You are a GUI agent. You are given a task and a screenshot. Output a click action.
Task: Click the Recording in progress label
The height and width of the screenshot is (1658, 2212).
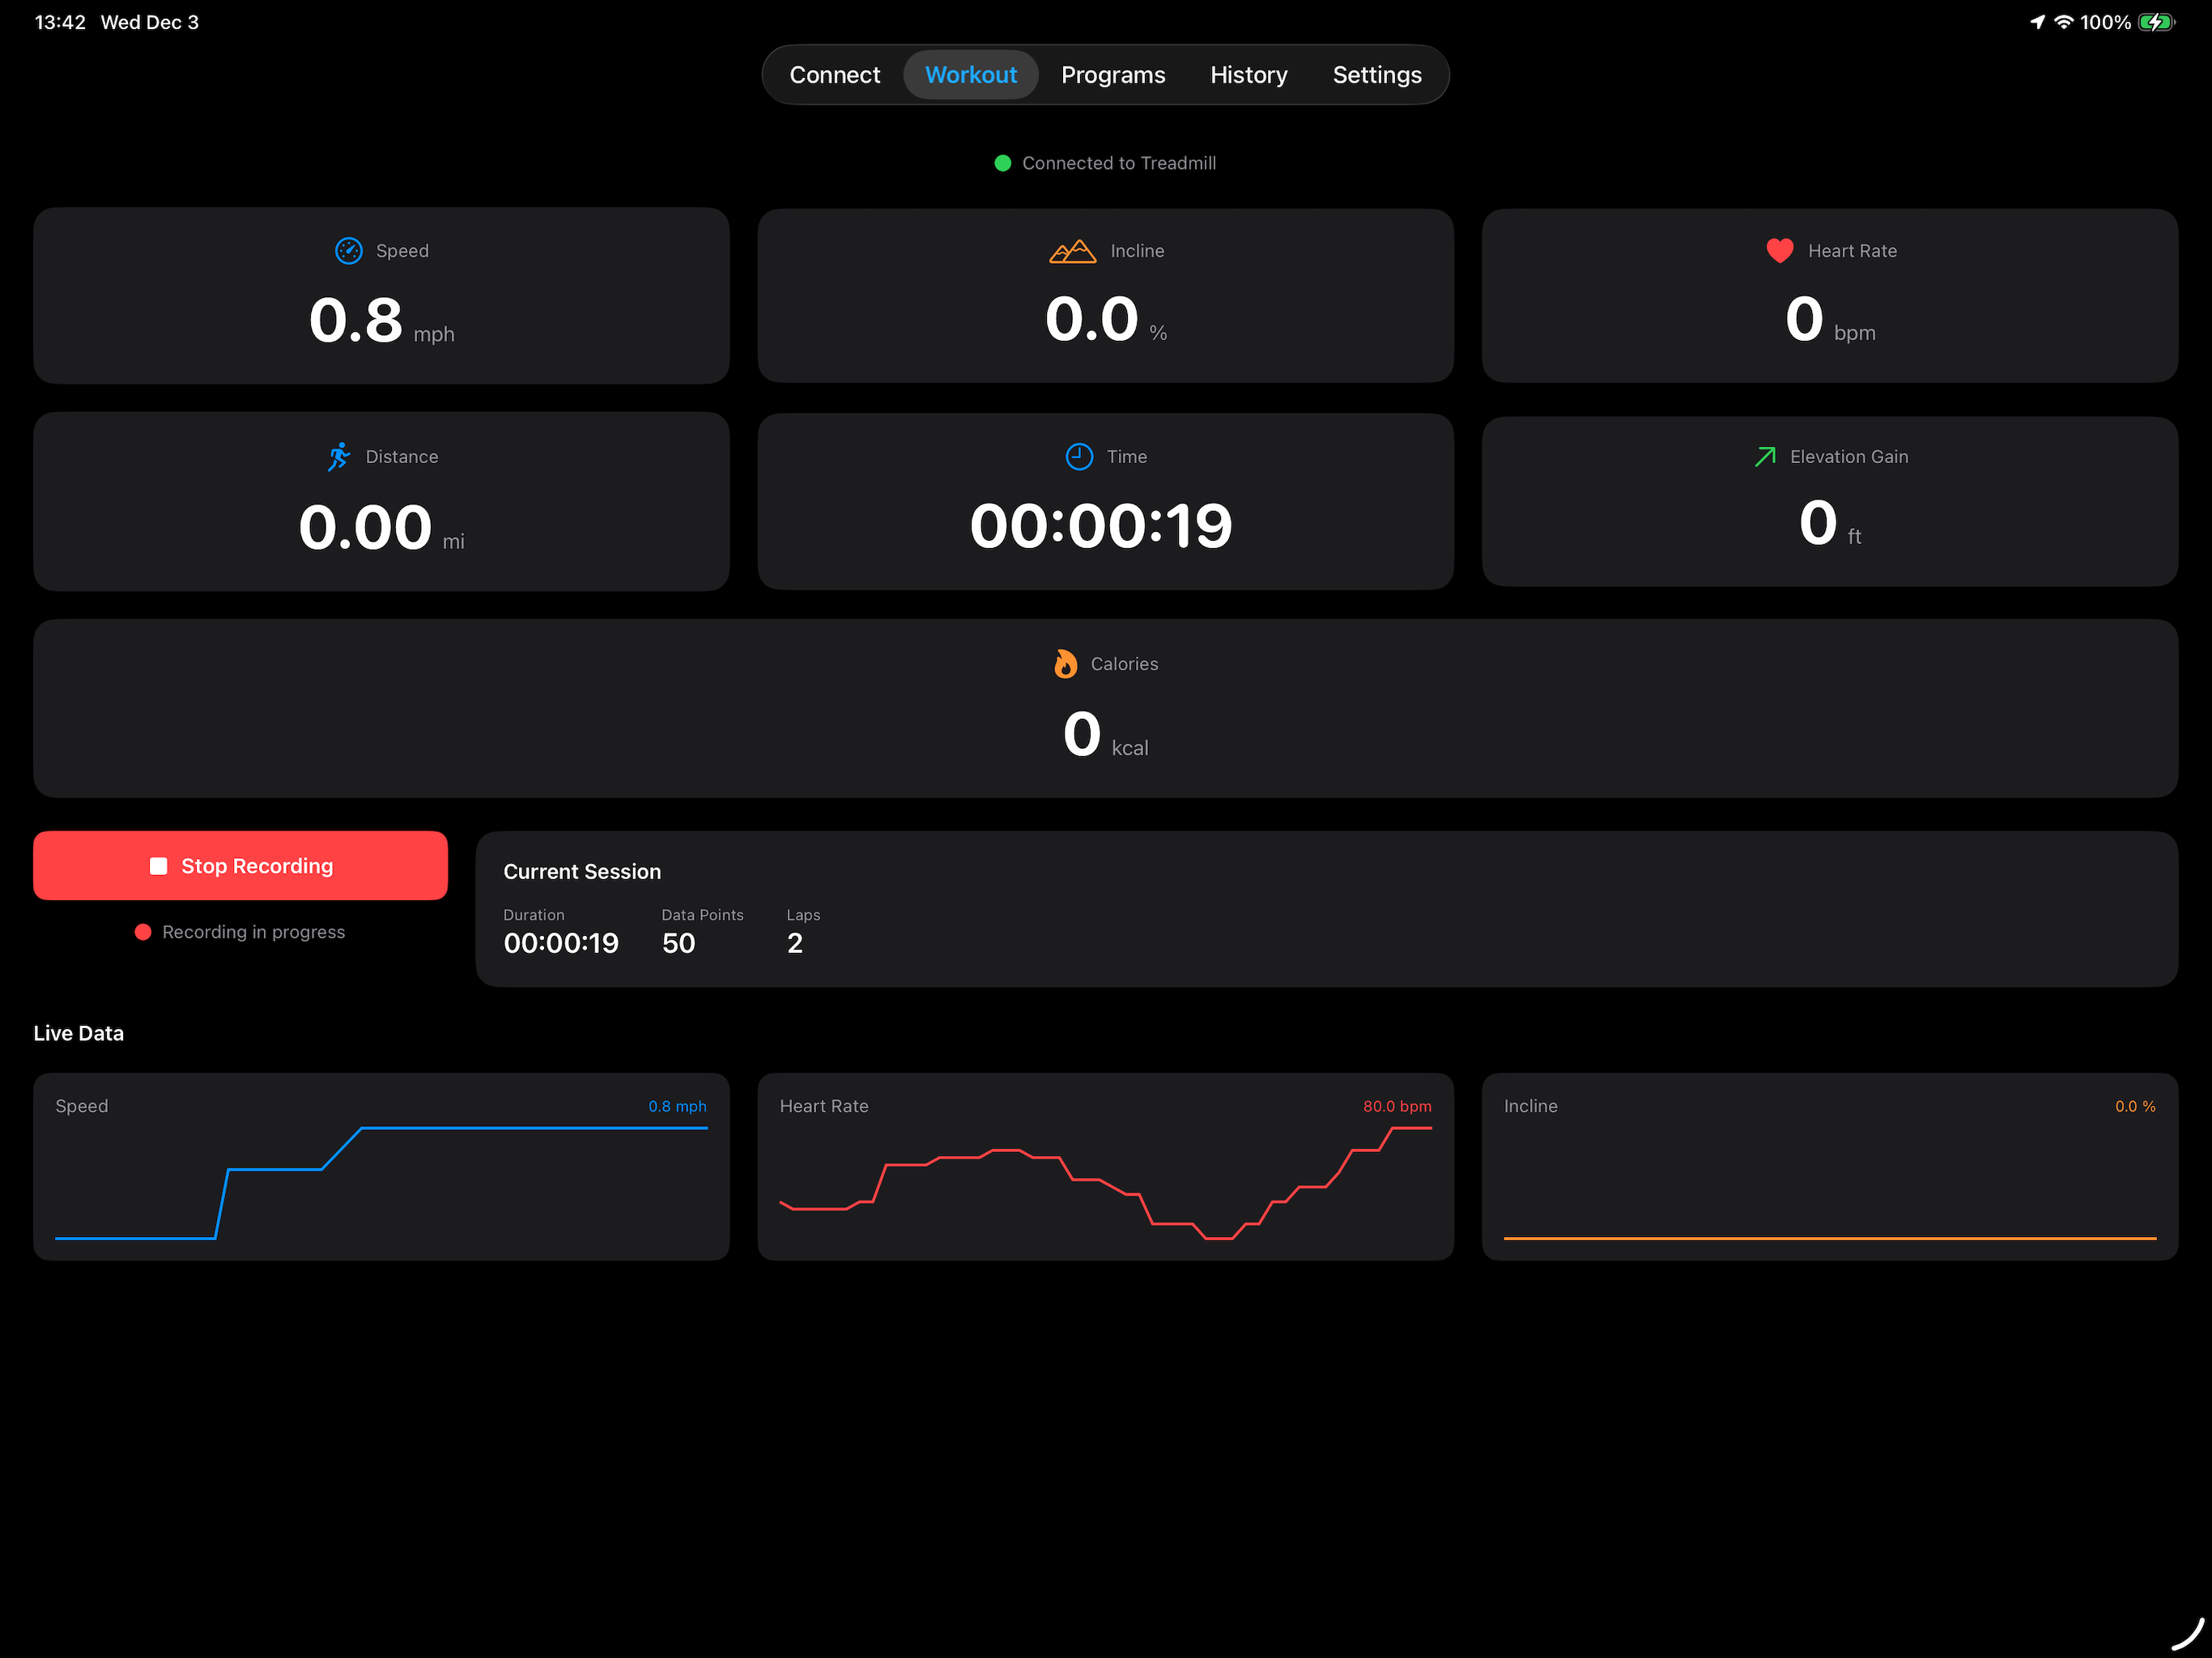[253, 932]
